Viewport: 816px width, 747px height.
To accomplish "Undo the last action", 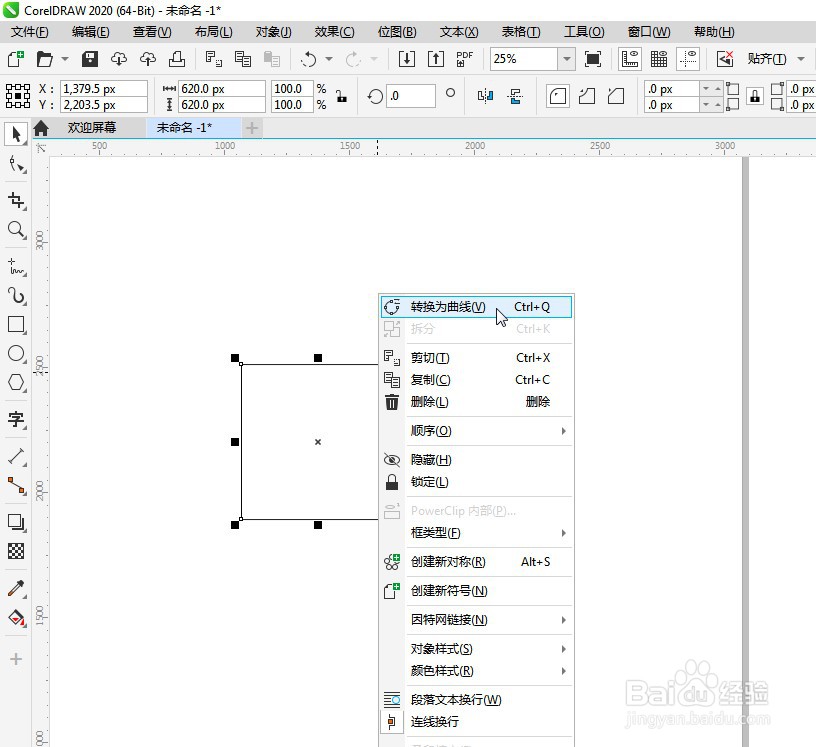I will coord(309,59).
